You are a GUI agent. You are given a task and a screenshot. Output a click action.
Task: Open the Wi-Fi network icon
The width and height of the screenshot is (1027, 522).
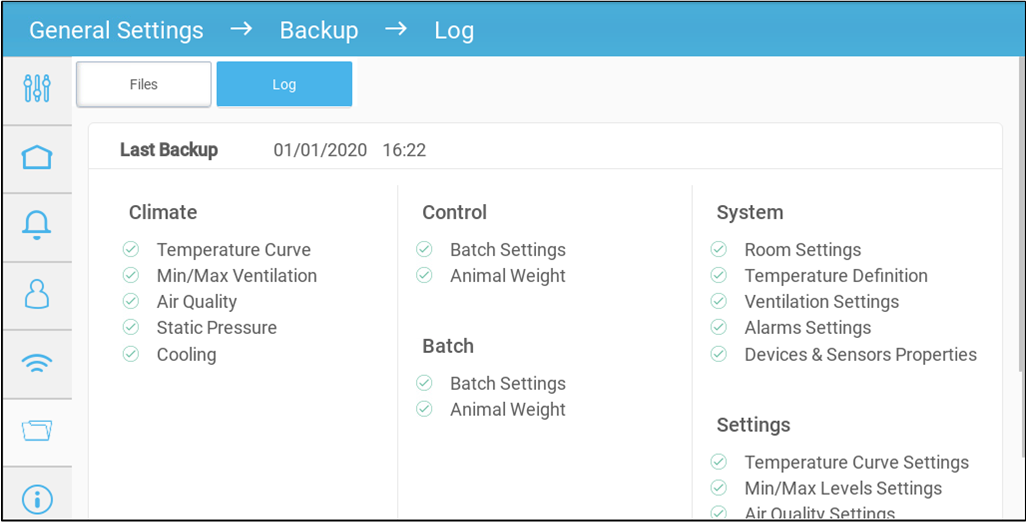pyautogui.click(x=37, y=363)
